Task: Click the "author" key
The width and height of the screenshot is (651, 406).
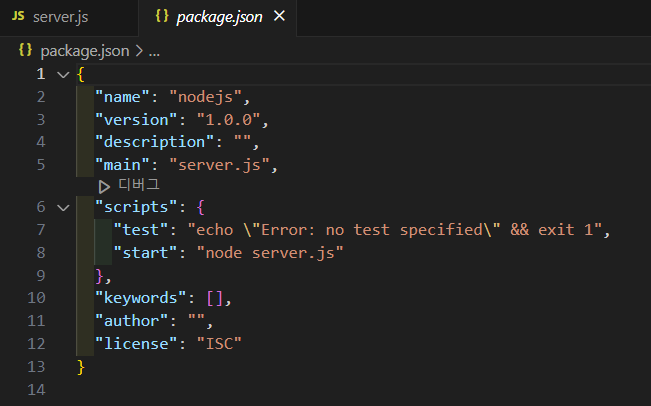Action: pyautogui.click(x=132, y=321)
